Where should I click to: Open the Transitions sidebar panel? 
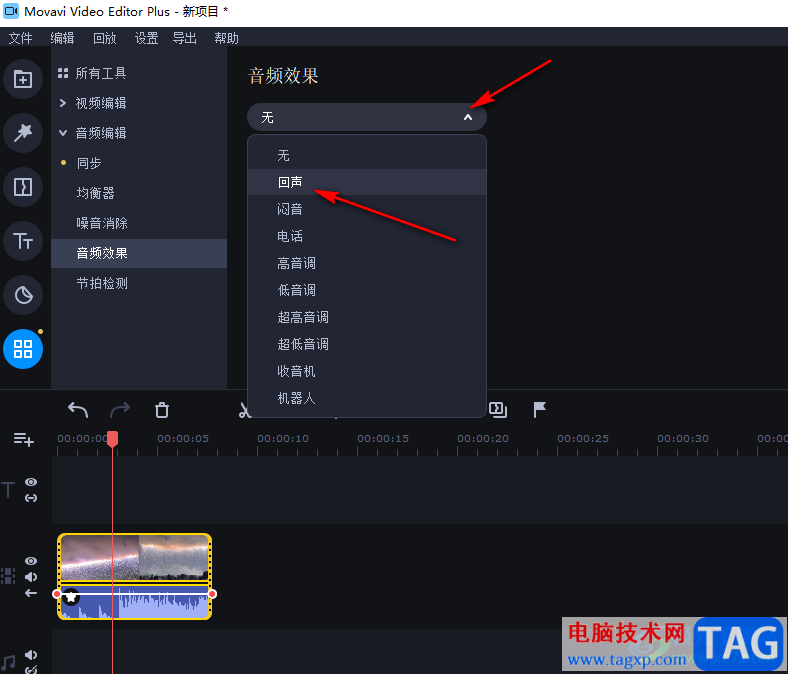click(x=23, y=187)
